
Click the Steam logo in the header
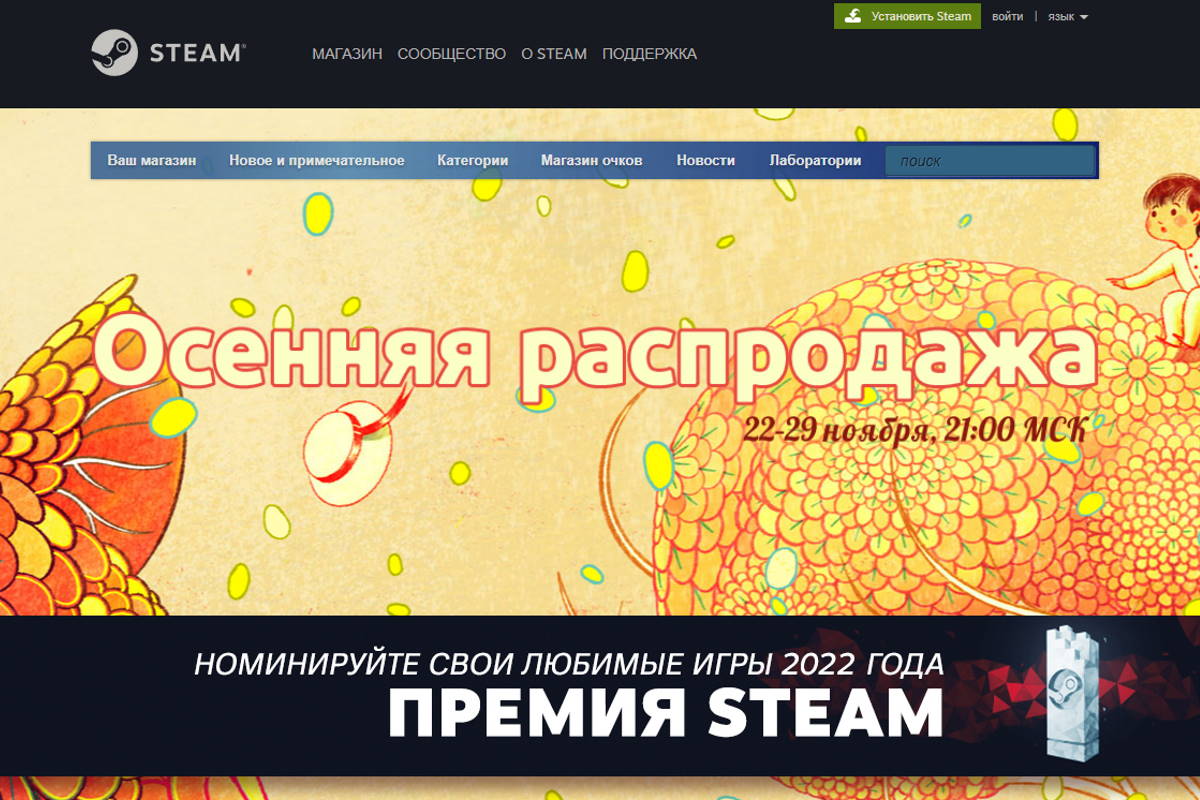pos(167,52)
